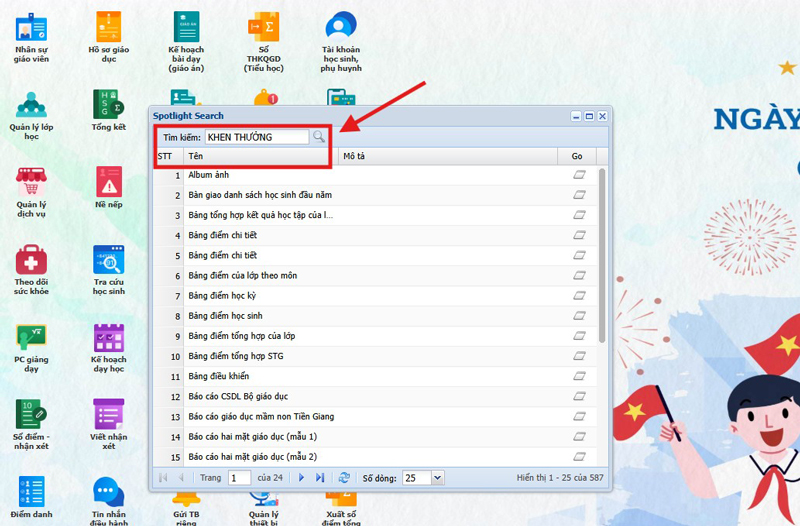Click the Số dòng value field
Viewport: 800px width, 526px height.
click(x=417, y=478)
